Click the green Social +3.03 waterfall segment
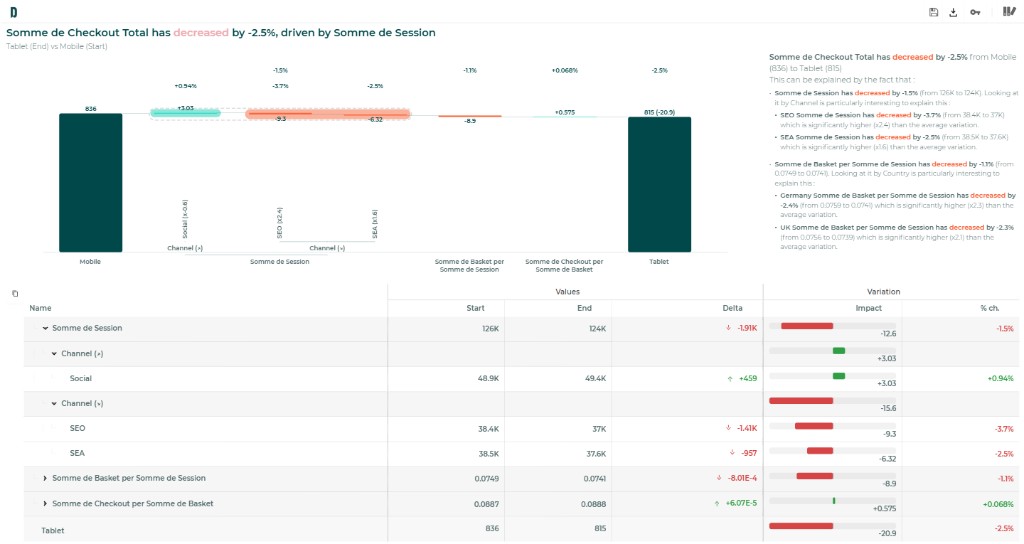The image size is (1024, 544). (x=185, y=113)
